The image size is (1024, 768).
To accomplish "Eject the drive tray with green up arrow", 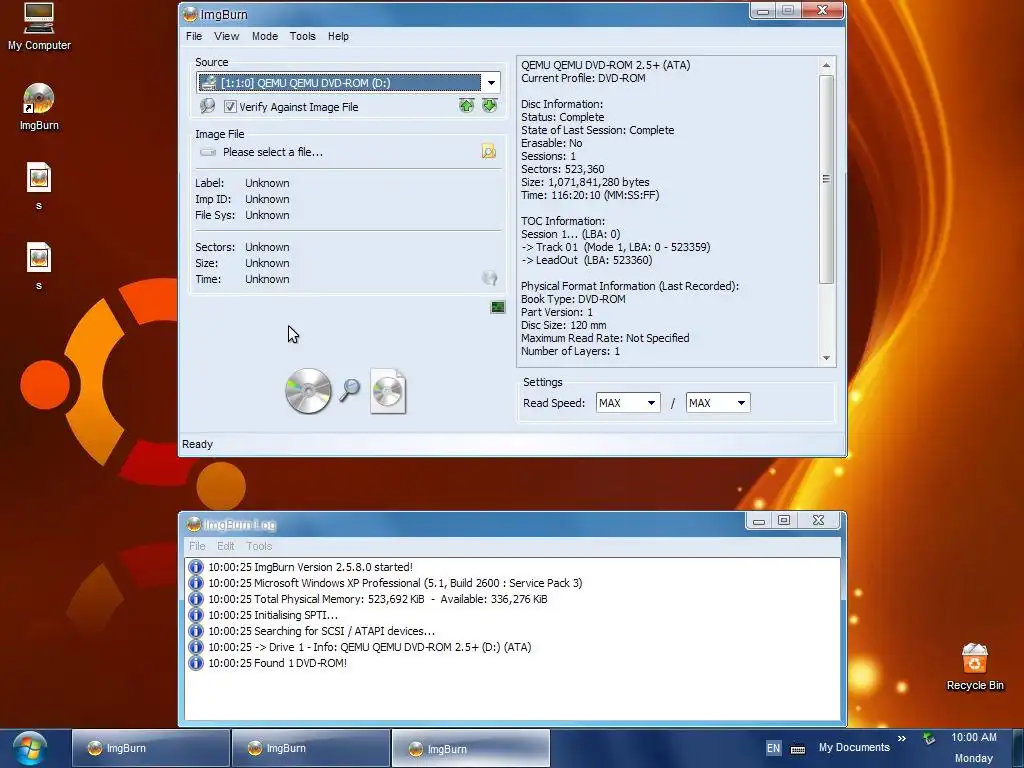I will (466, 106).
